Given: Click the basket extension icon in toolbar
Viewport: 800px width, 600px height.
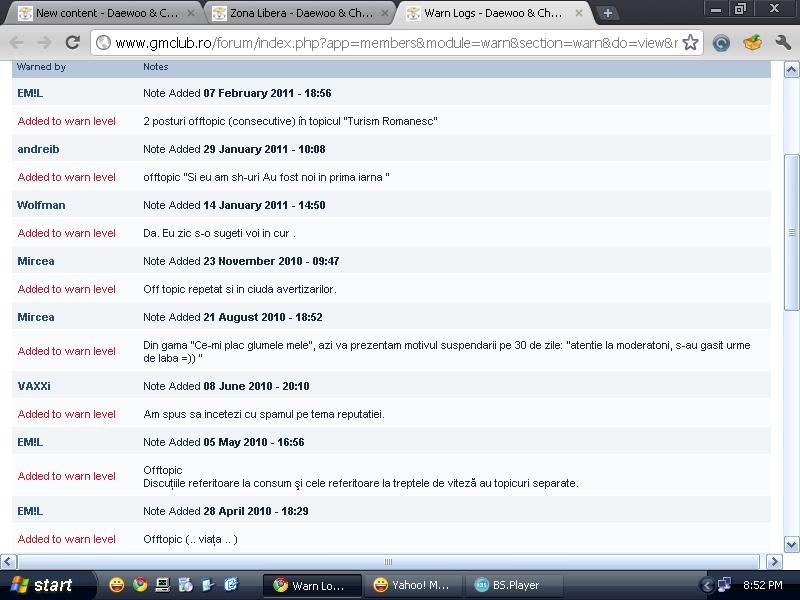Looking at the screenshot, I should (752, 43).
